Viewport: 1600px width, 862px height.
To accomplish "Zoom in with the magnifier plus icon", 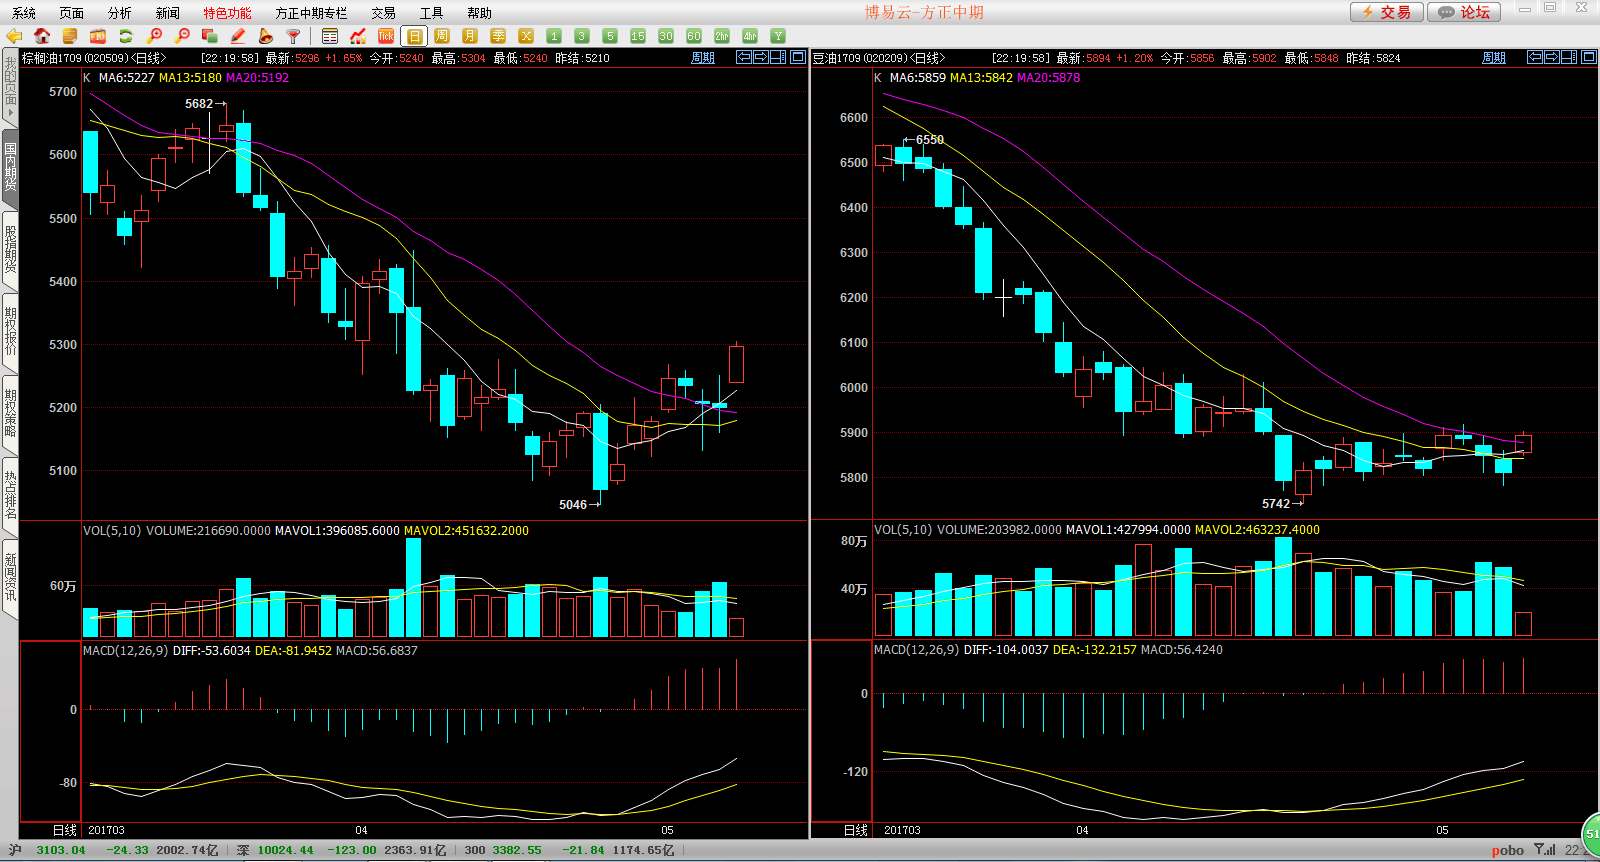I will click(154, 36).
